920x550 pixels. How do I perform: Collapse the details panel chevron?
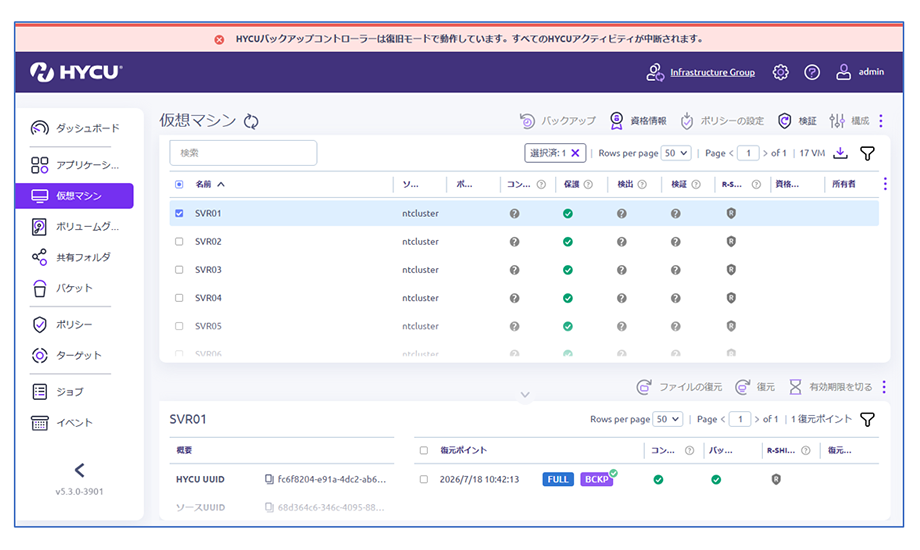pyautogui.click(x=525, y=394)
